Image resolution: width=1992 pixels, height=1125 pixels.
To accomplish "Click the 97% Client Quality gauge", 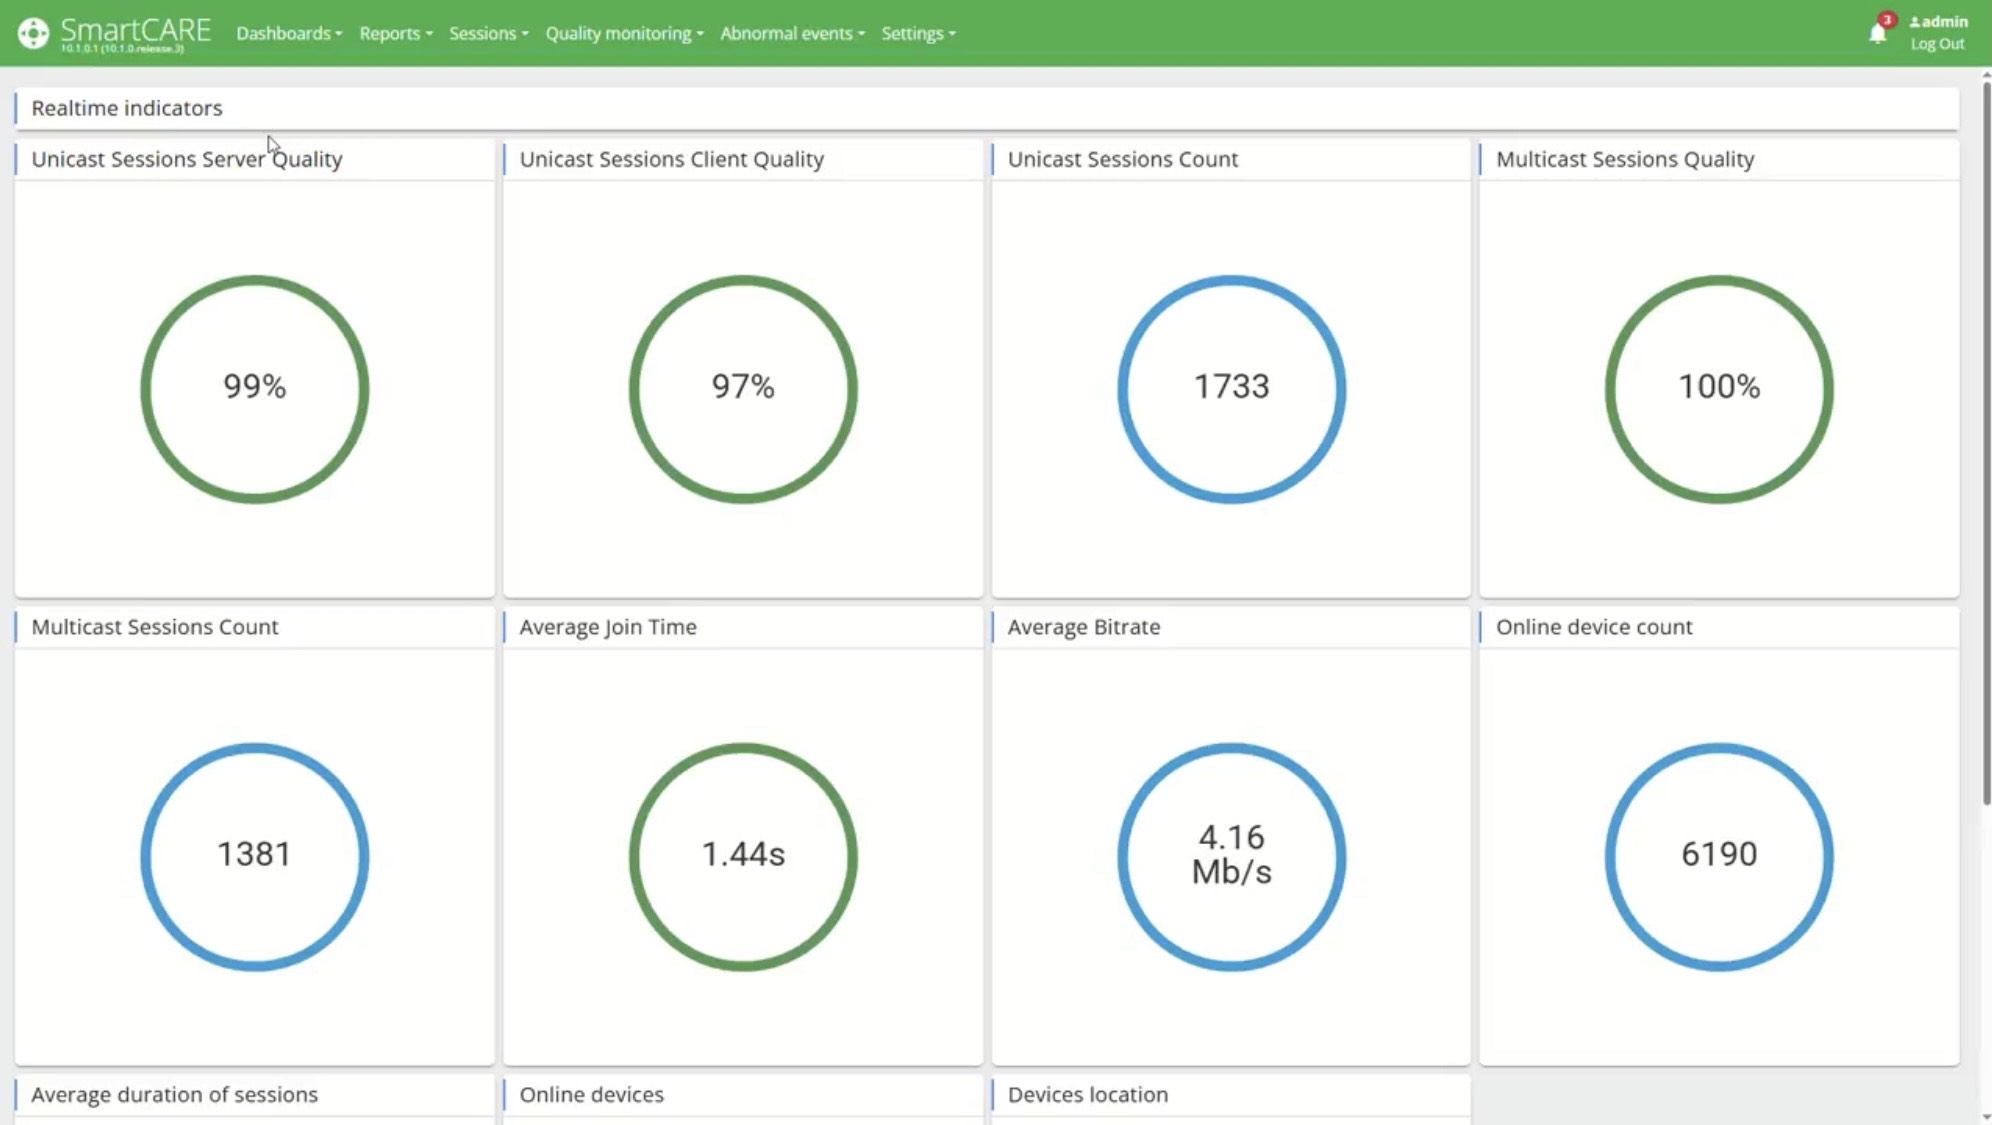I will tap(743, 388).
